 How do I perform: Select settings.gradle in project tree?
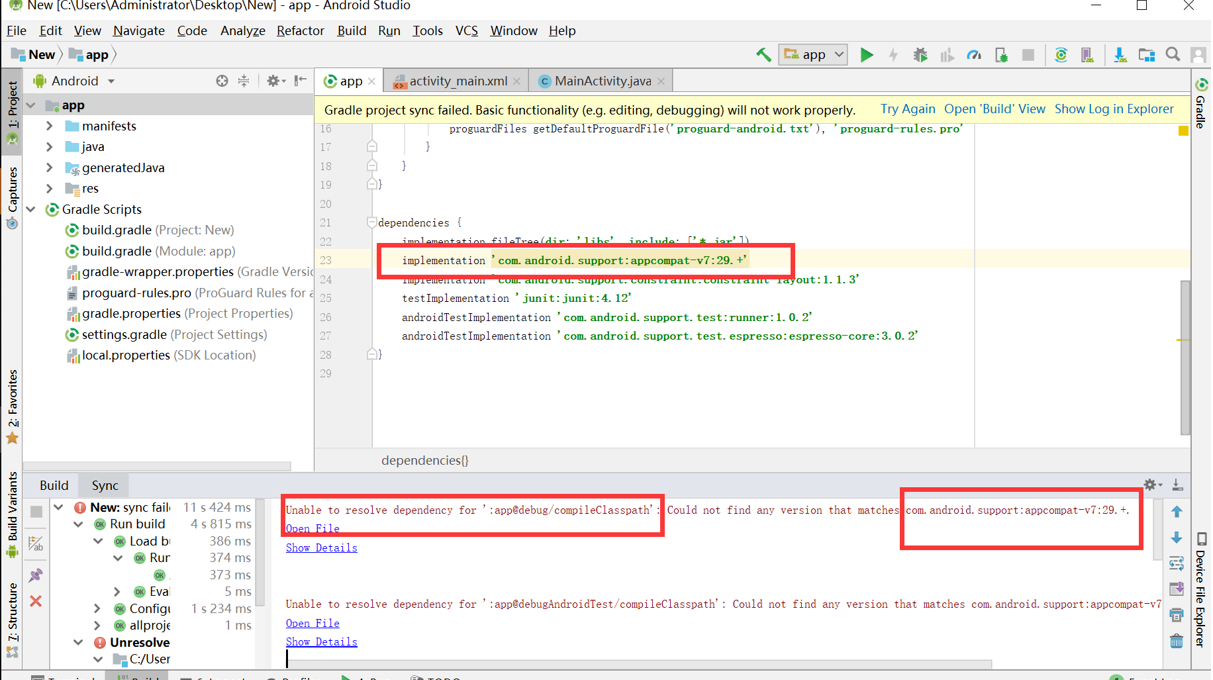tap(165, 334)
